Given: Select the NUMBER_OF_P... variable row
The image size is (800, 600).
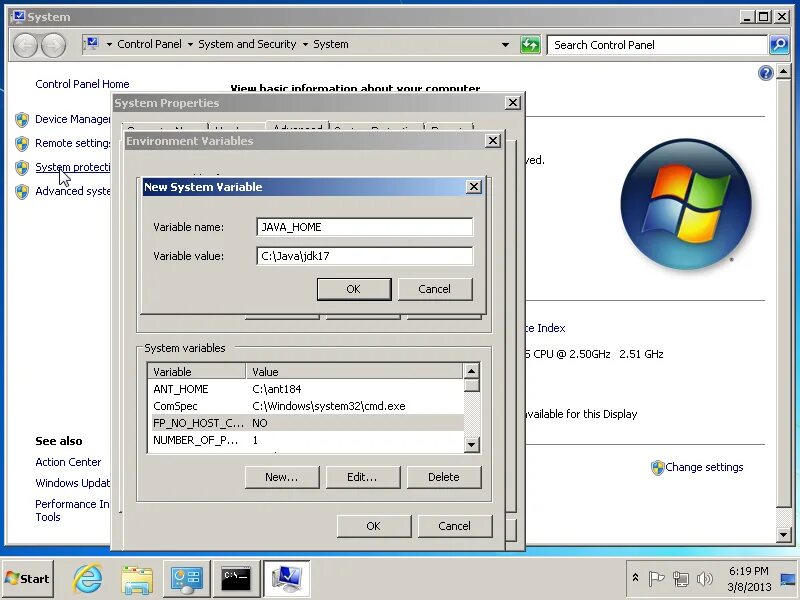Looking at the screenshot, I should point(307,440).
